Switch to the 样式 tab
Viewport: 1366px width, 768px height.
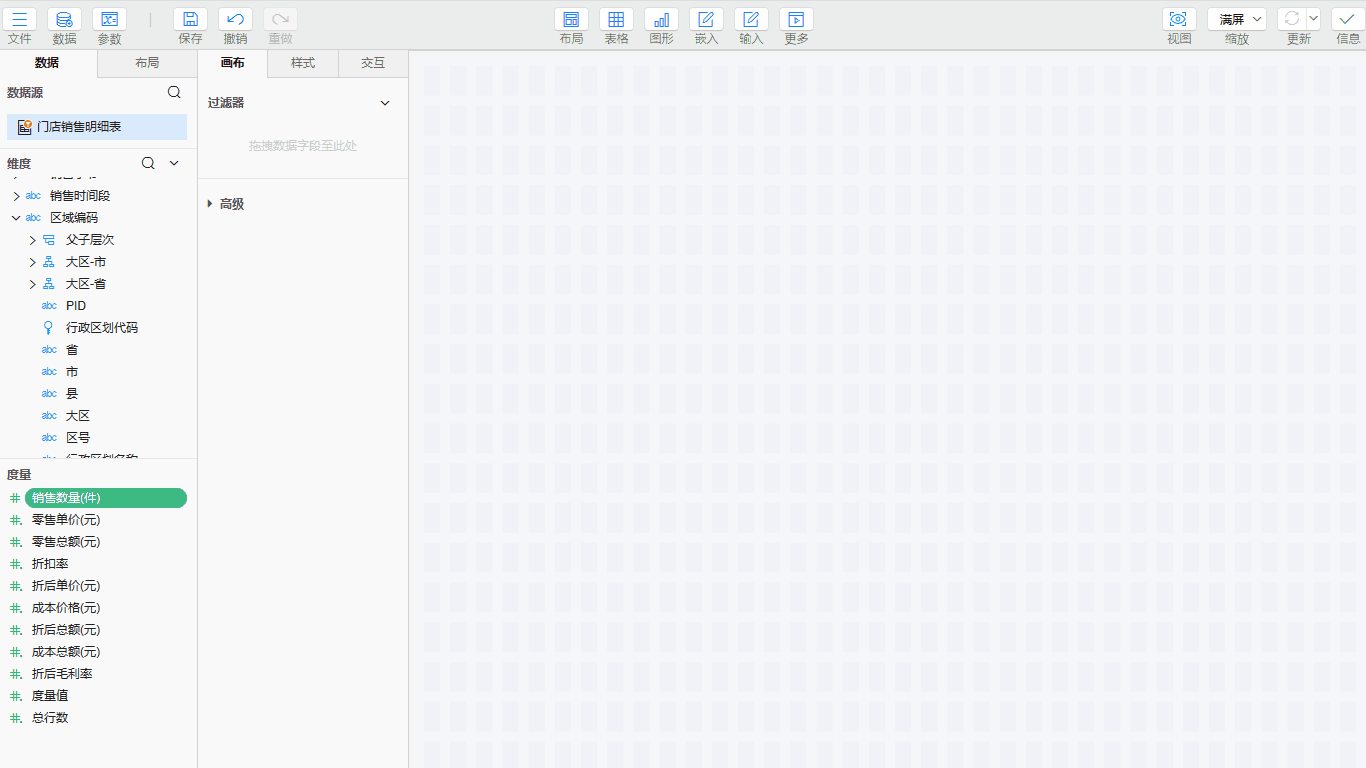pos(302,63)
